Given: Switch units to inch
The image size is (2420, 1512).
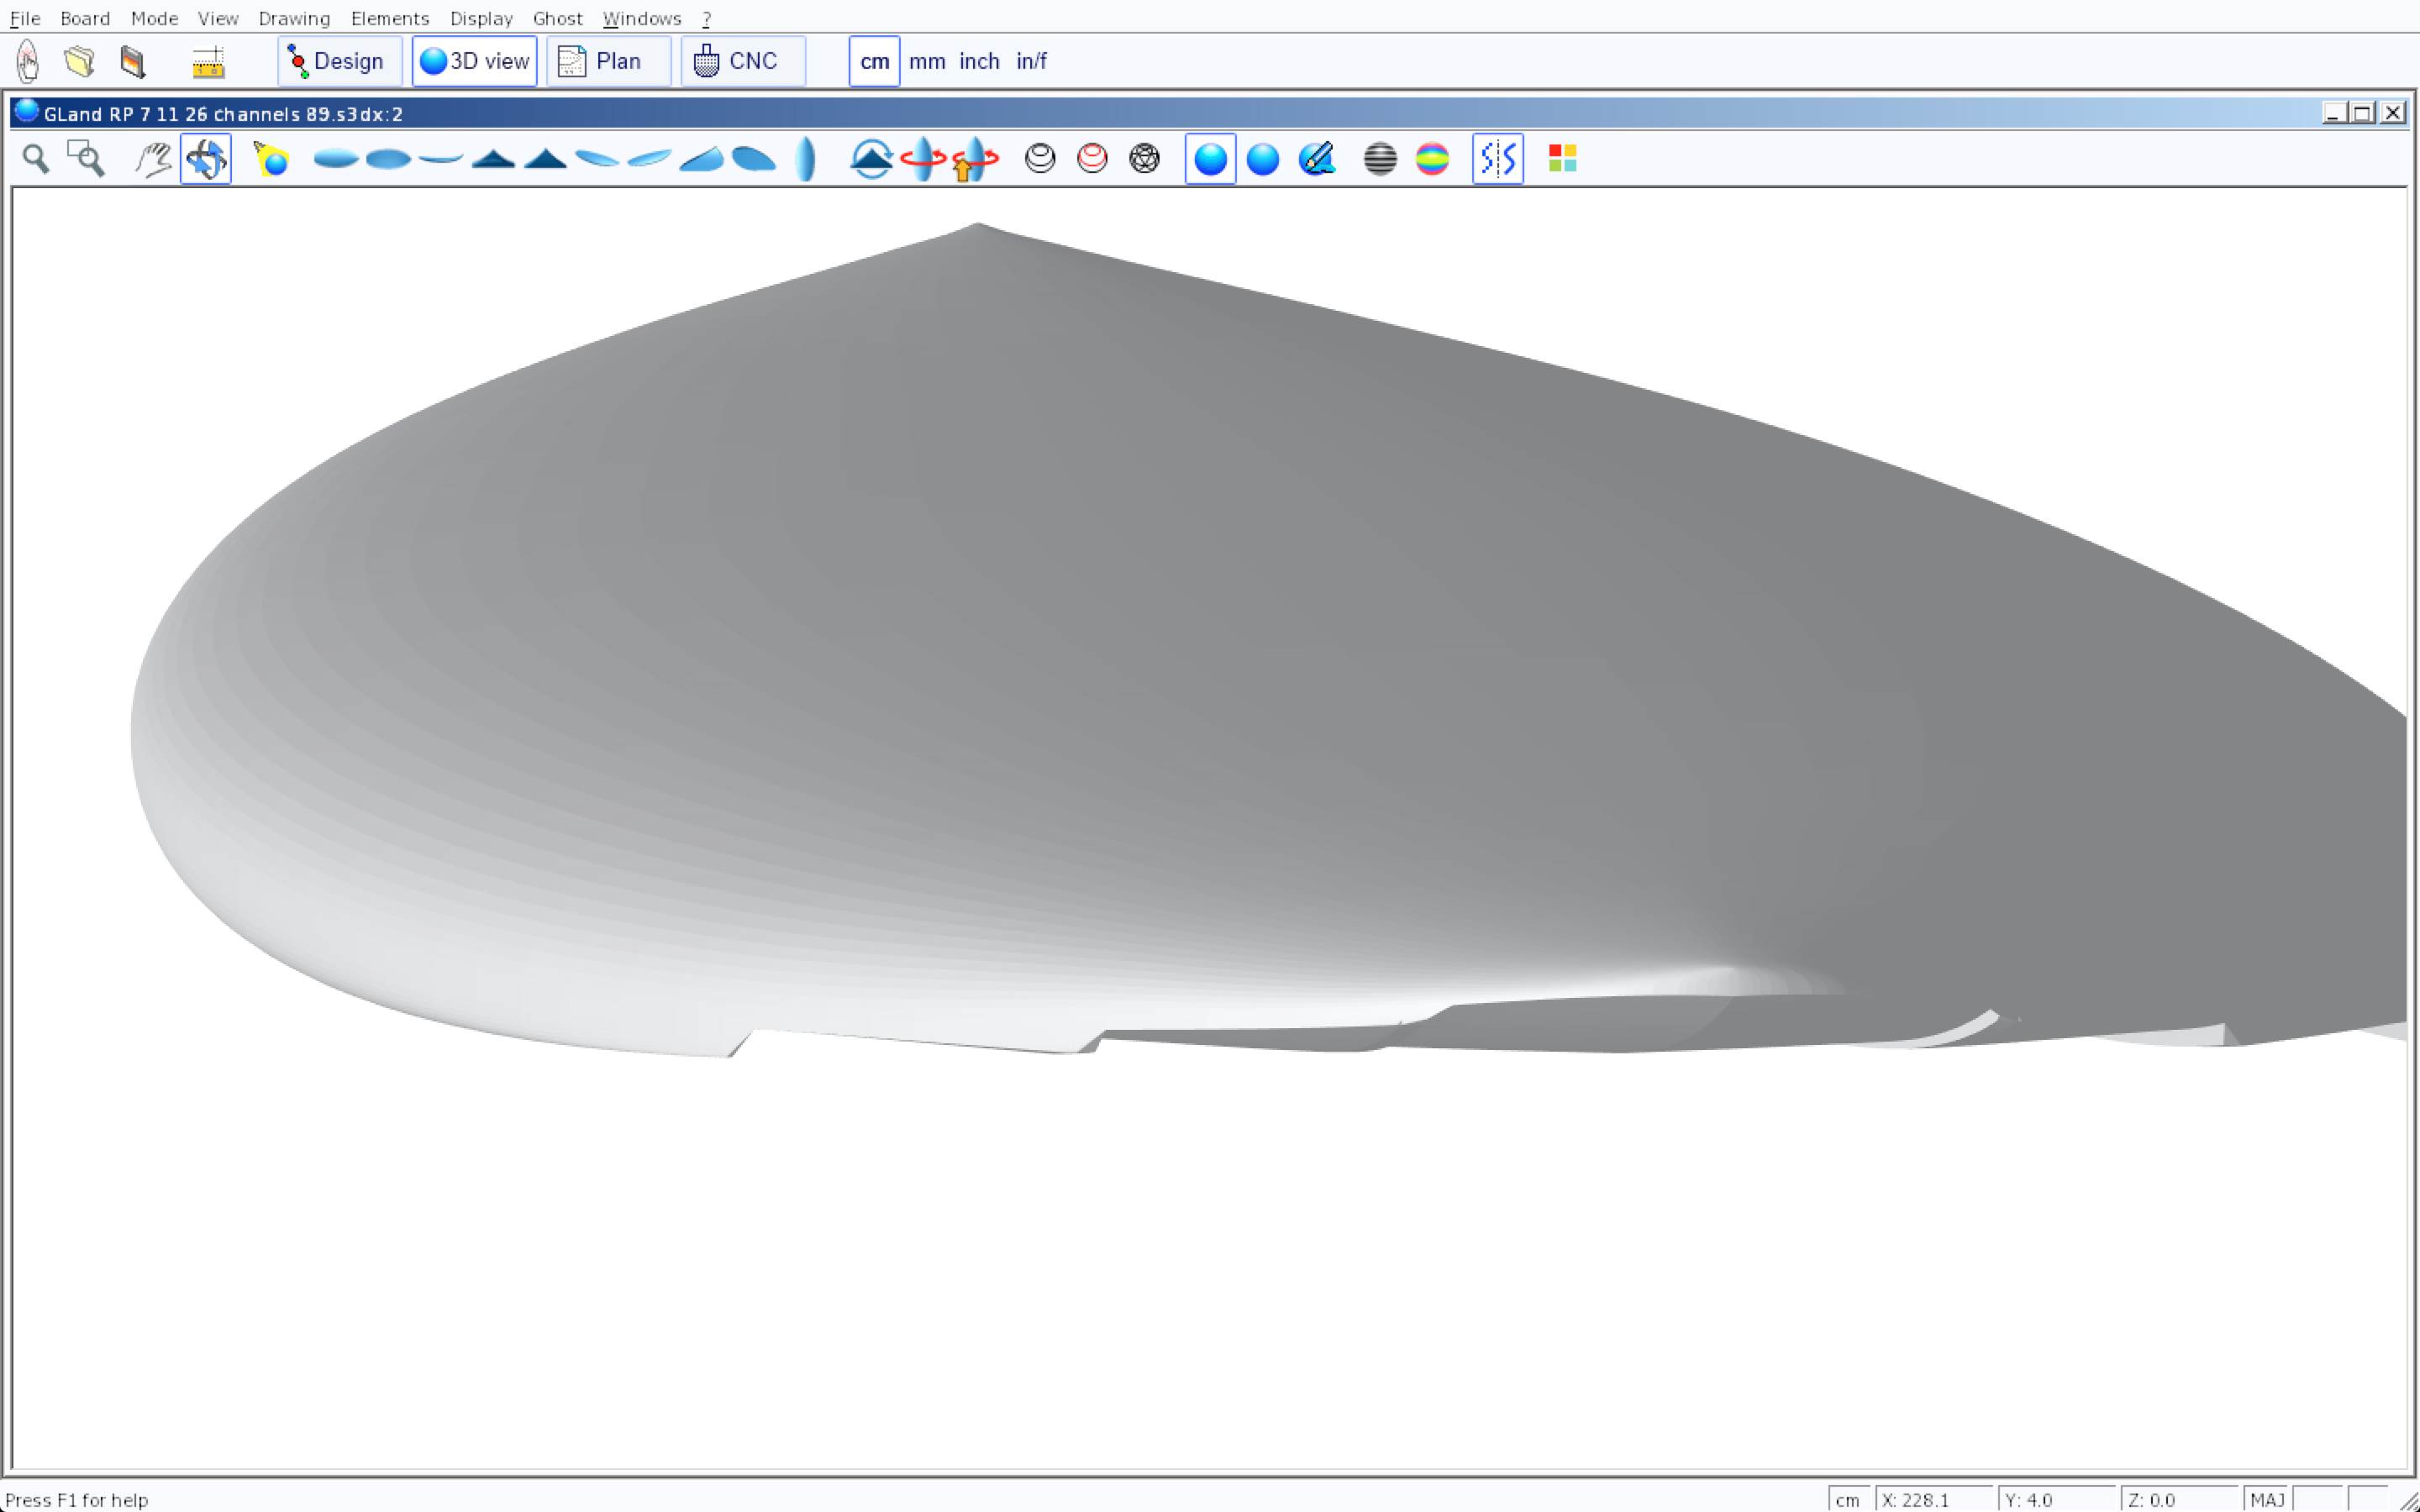Looking at the screenshot, I should (979, 61).
